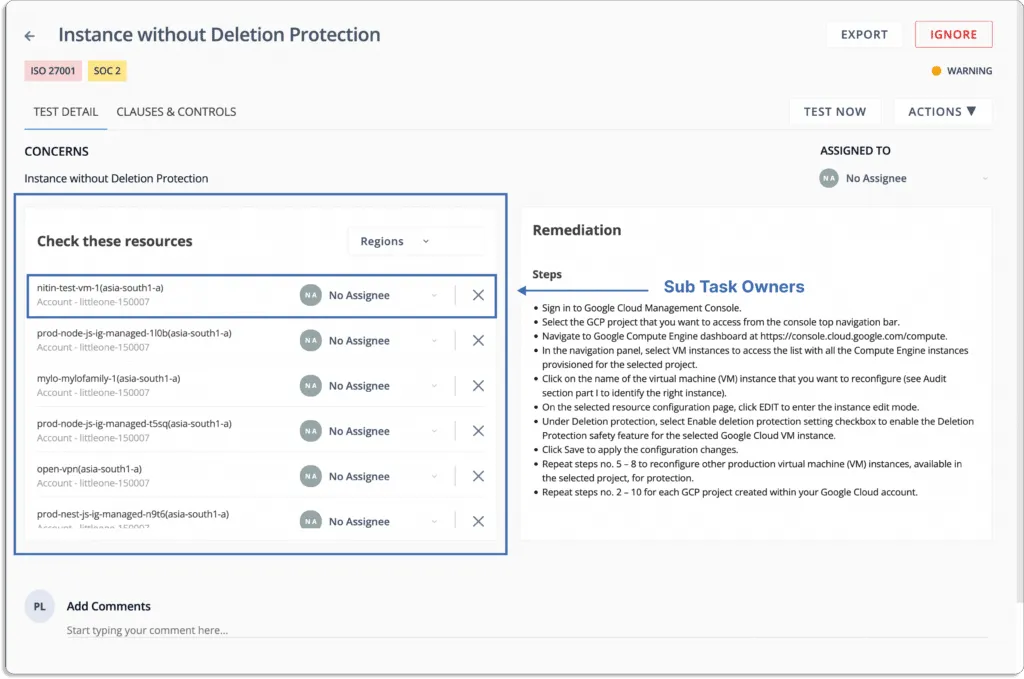This screenshot has width=1024, height=679.
Task: Go back using the left arrow icon
Action: pos(29,36)
